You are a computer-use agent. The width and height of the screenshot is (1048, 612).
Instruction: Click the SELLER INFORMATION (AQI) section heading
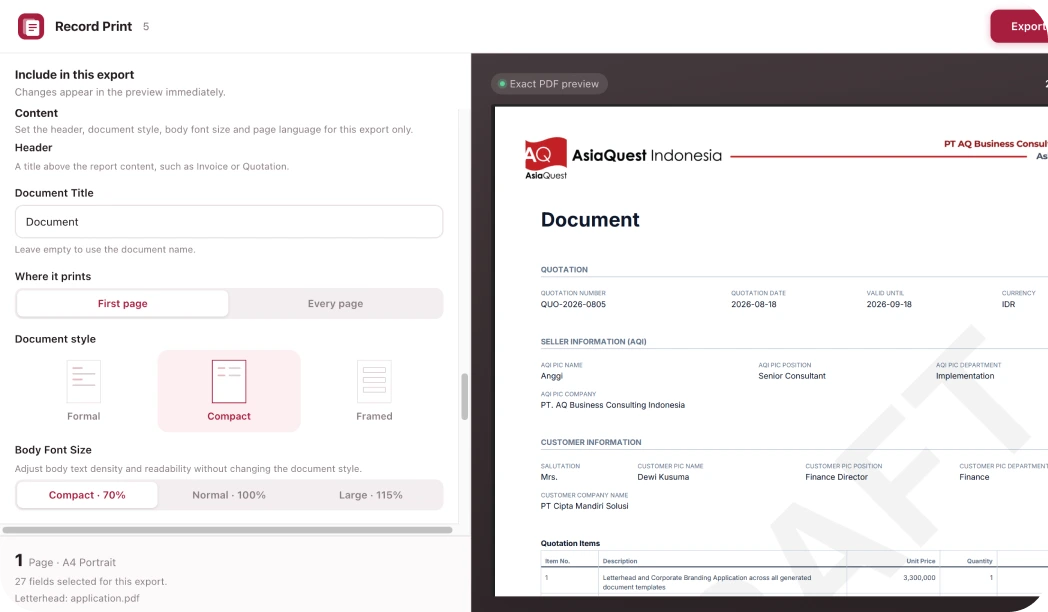tap(594, 341)
